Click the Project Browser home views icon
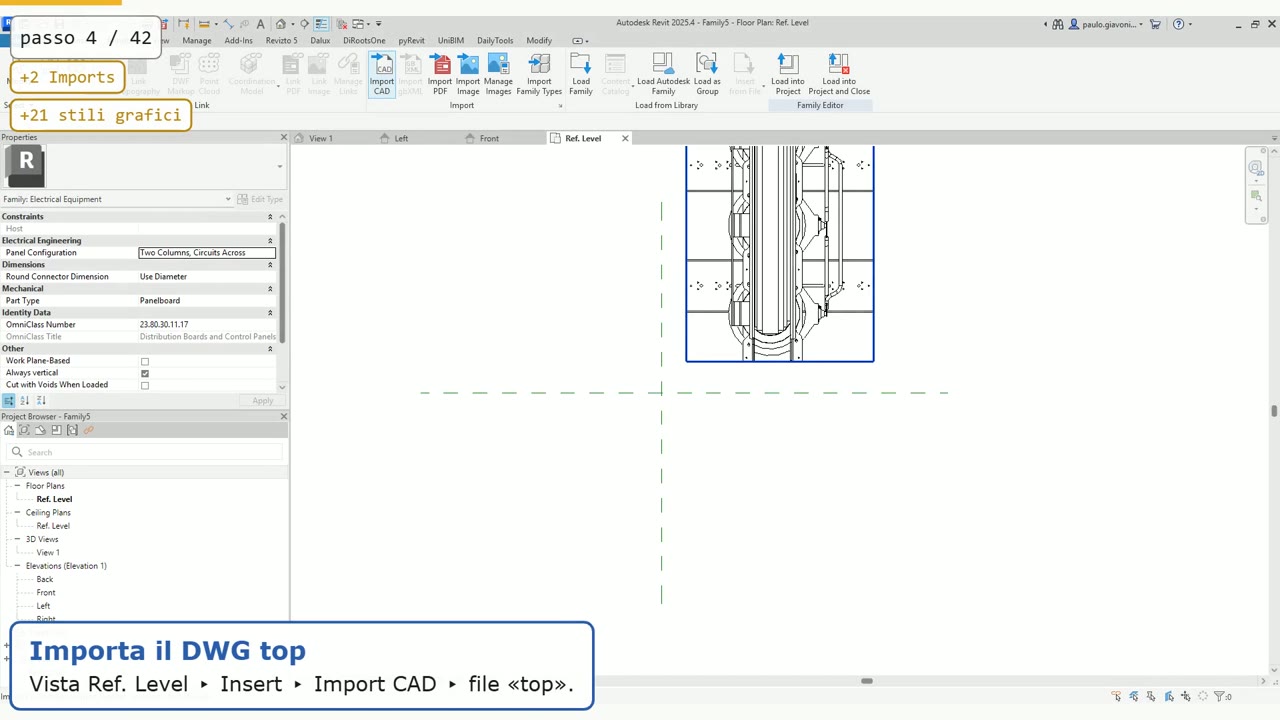The height and width of the screenshot is (720, 1280). click(9, 430)
